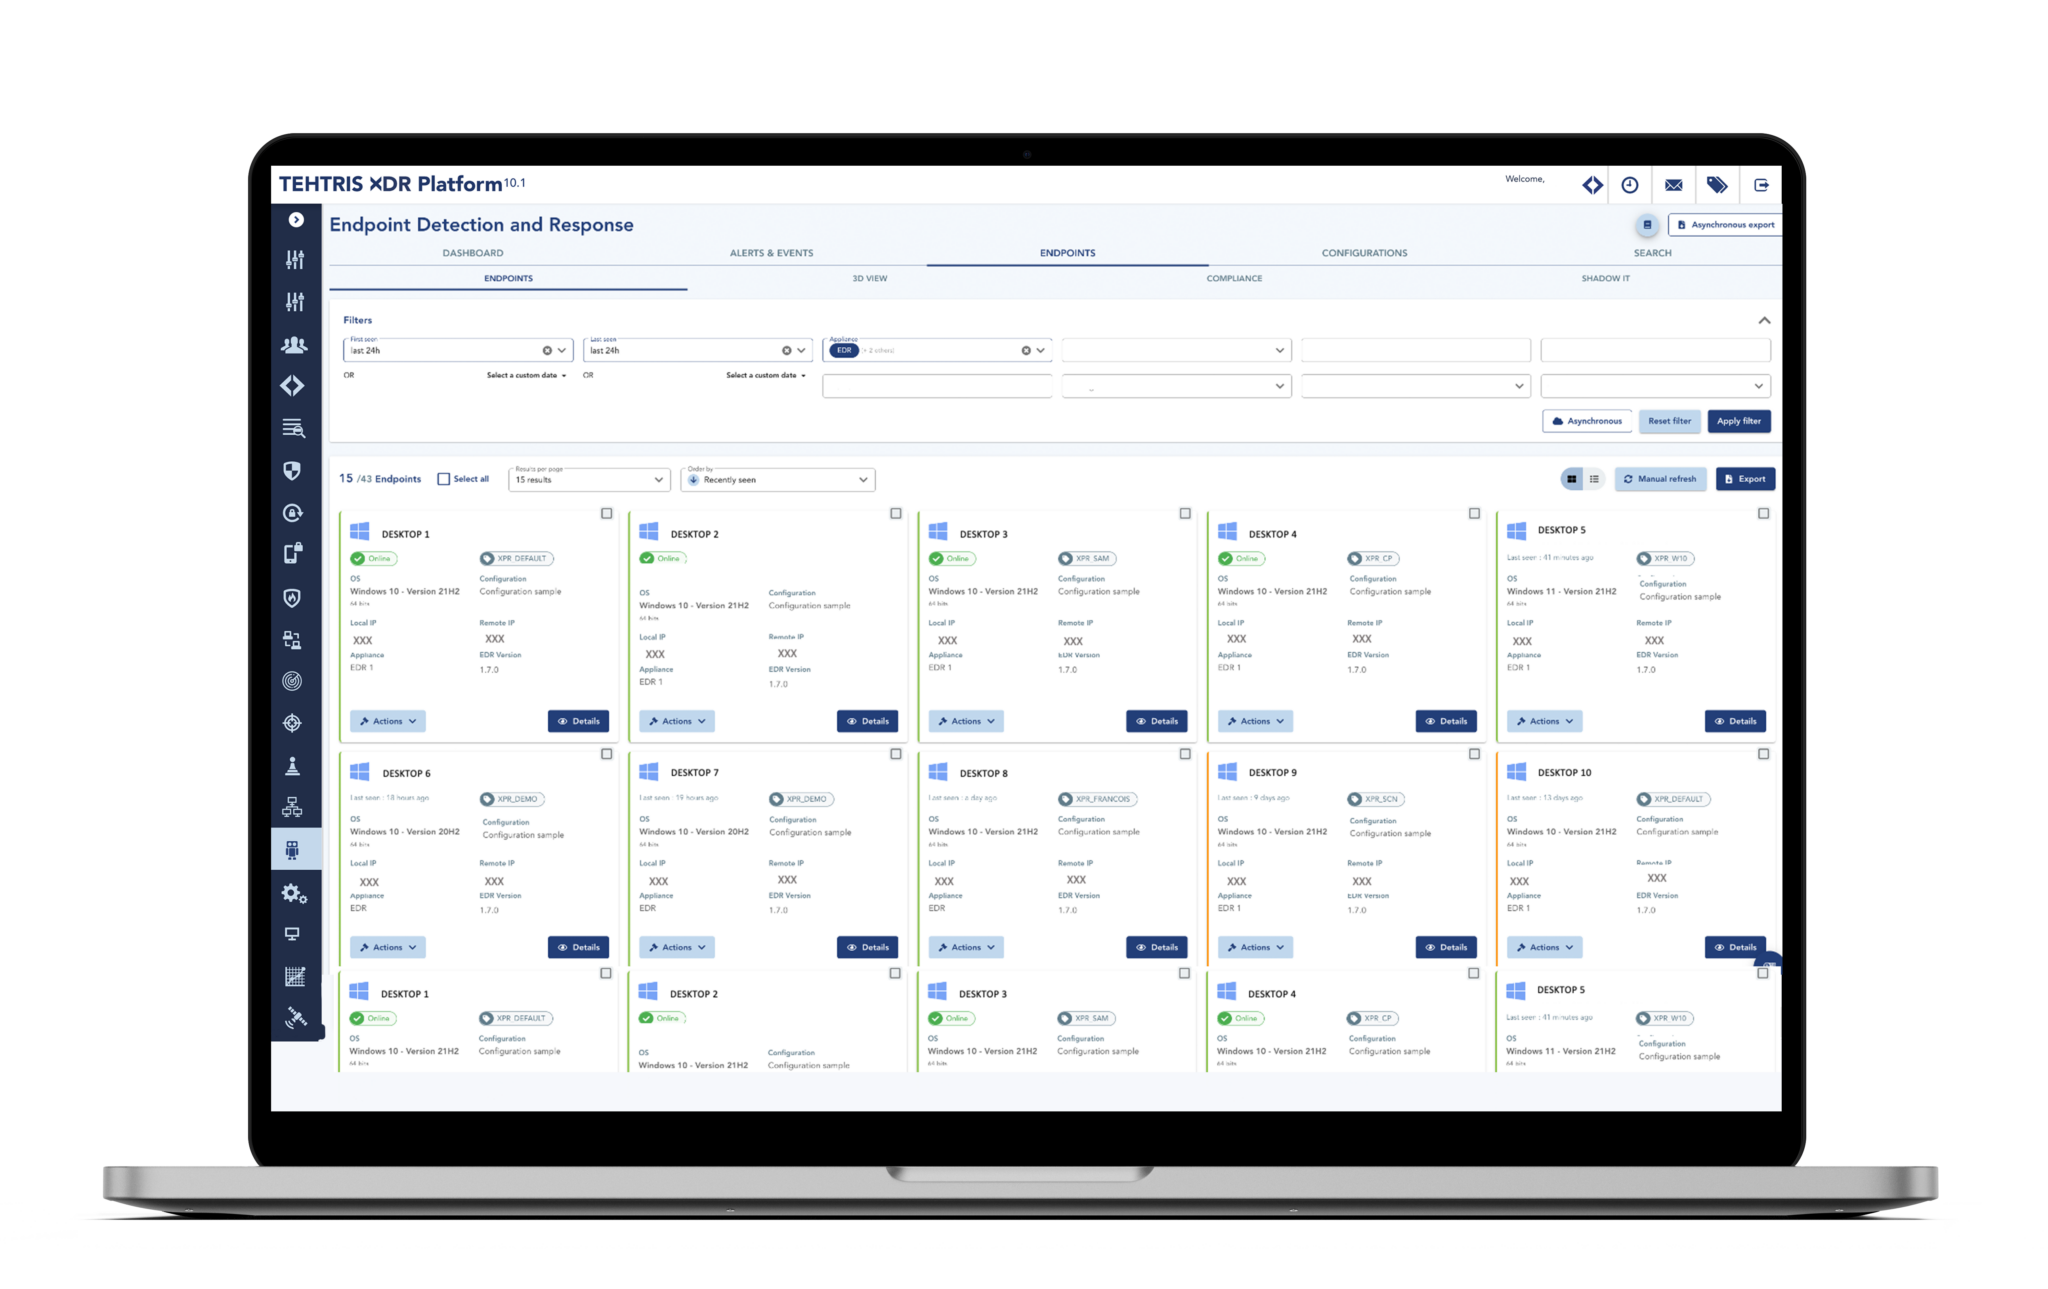This screenshot has height=1289, width=2048.
Task: Open the gears settings icon in sidebar
Action: click(294, 893)
